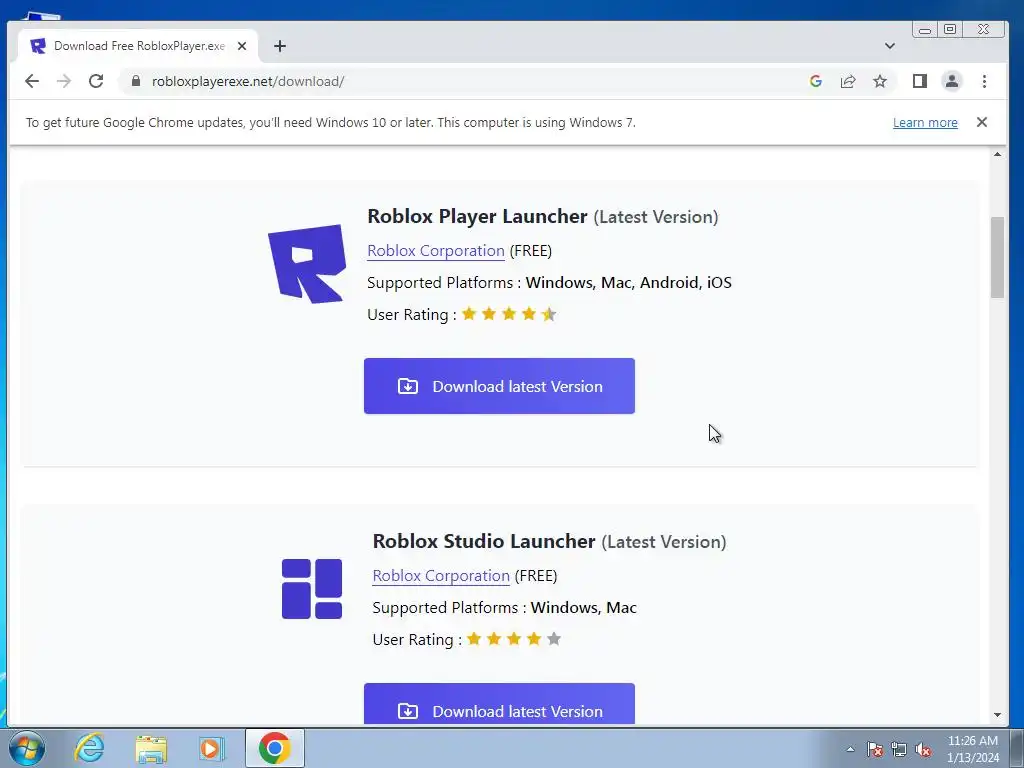Screen dimensions: 1024x768
Task: Download latest version of Roblox Player Launcher
Action: pyautogui.click(x=499, y=386)
